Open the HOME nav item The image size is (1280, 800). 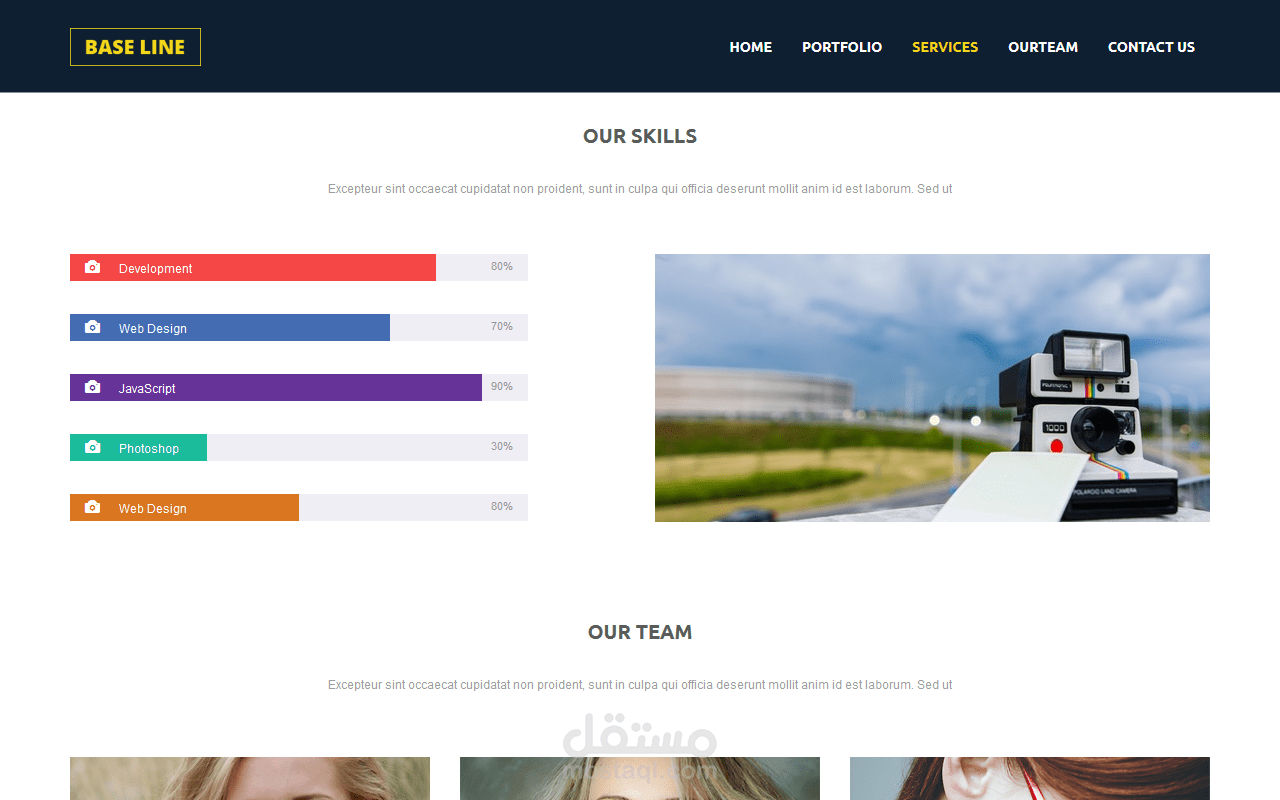[x=751, y=47]
